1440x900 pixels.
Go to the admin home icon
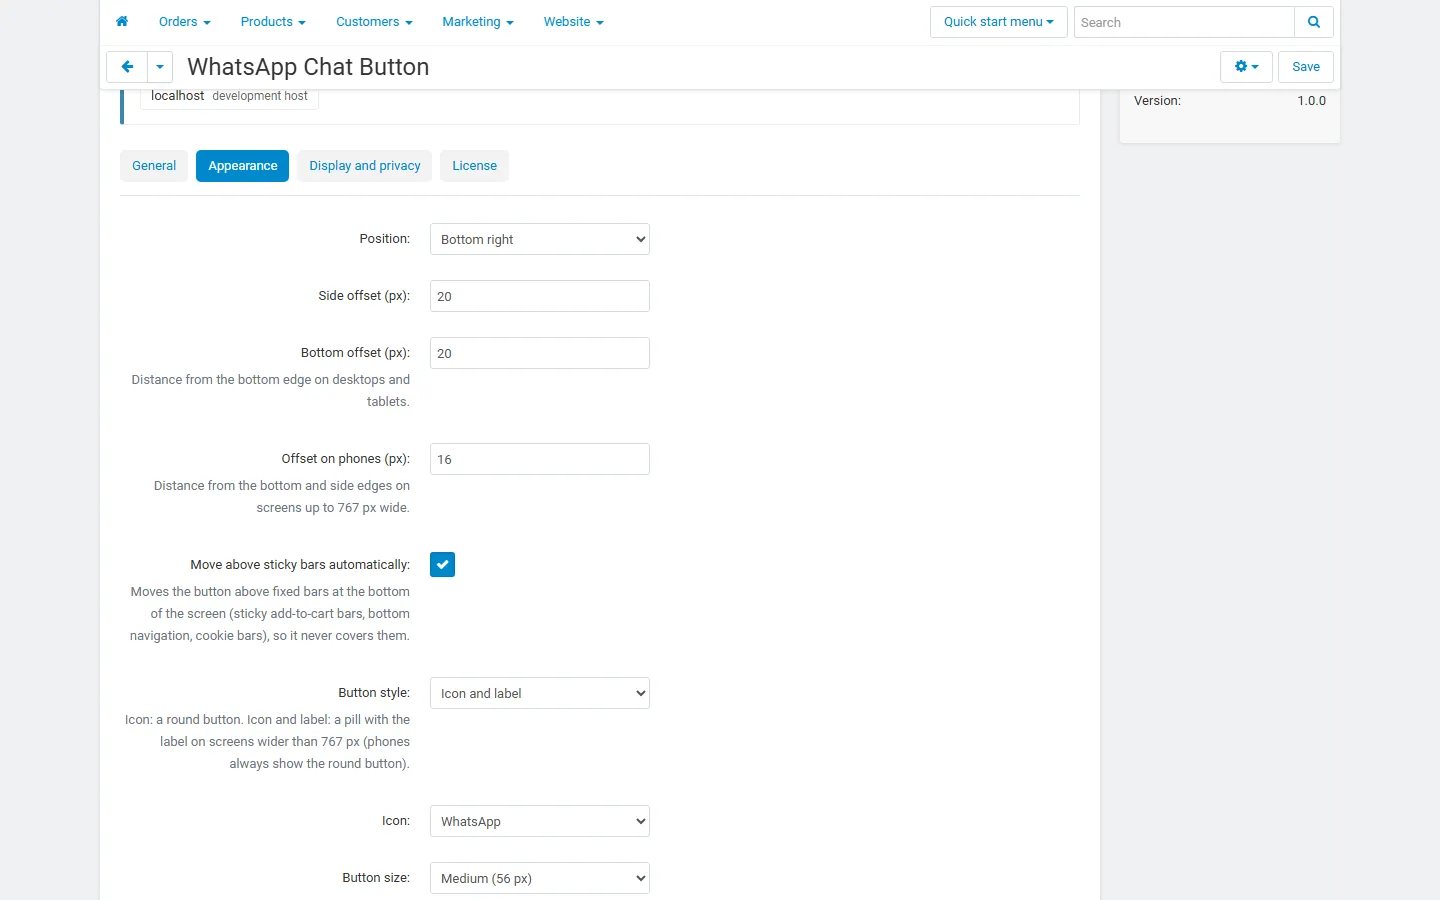tap(122, 22)
